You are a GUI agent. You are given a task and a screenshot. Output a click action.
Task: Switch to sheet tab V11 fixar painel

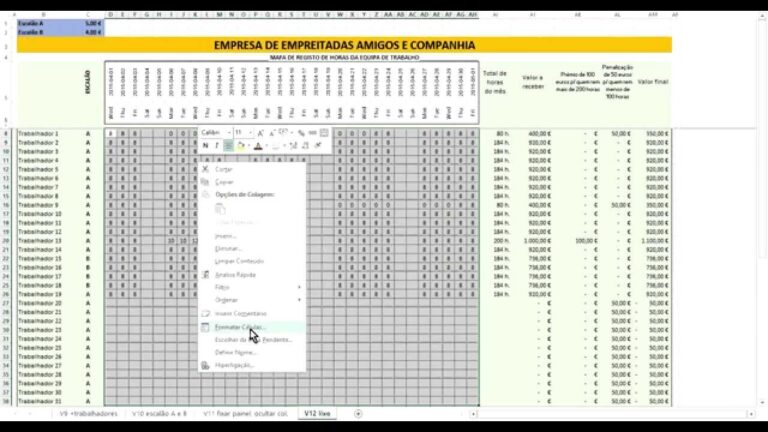(245, 413)
